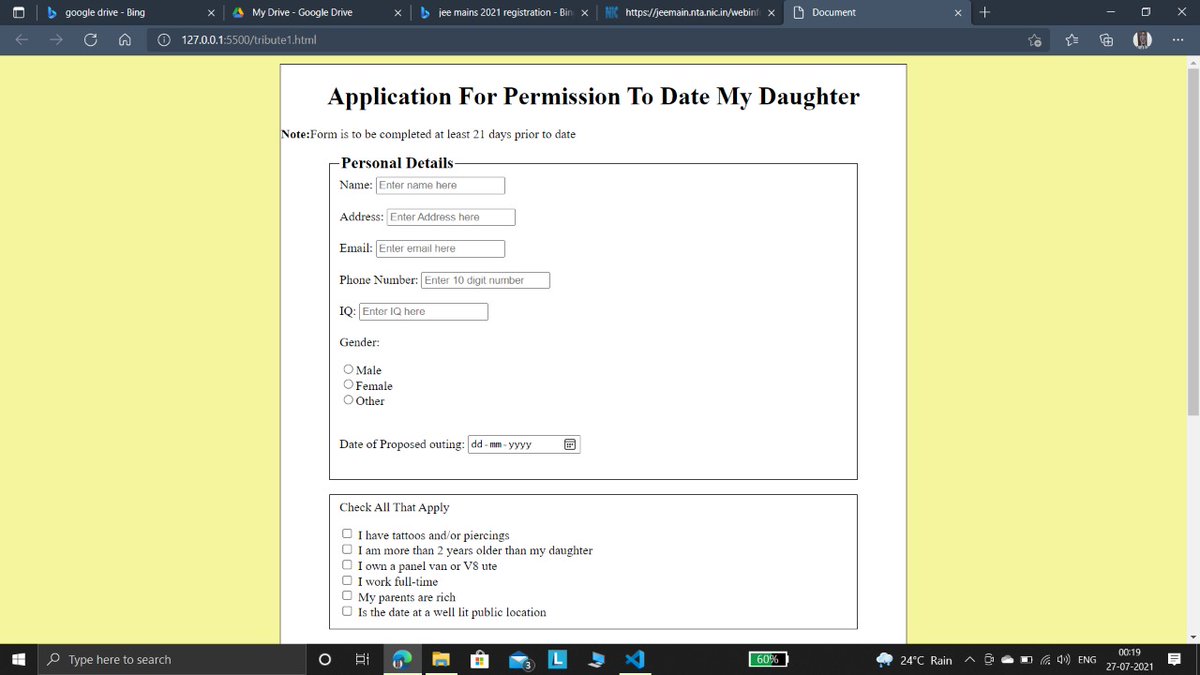Select the Male radio button

pyautogui.click(x=348, y=370)
